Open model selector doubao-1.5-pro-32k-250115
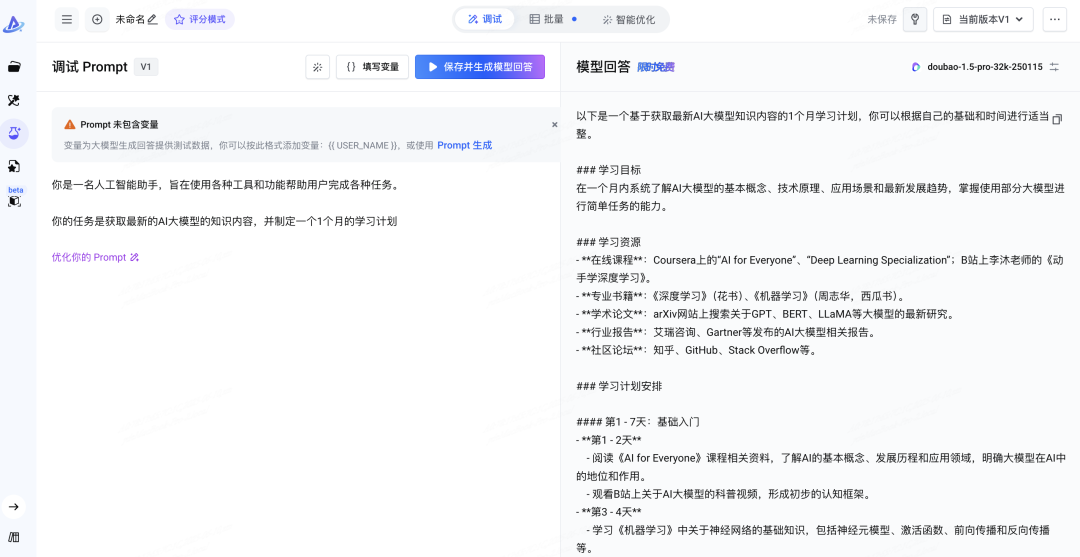This screenshot has width=1080, height=557. (x=977, y=67)
